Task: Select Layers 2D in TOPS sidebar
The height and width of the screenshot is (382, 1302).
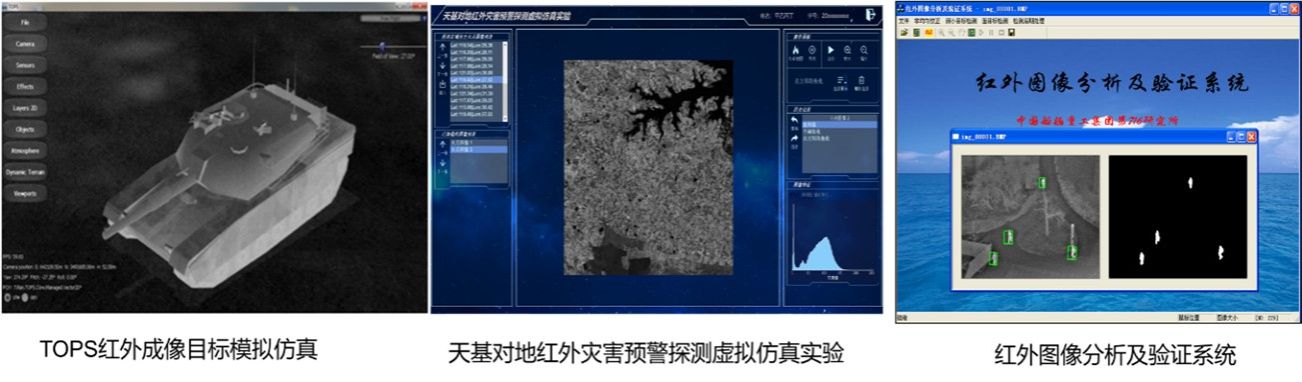Action: pyautogui.click(x=24, y=108)
